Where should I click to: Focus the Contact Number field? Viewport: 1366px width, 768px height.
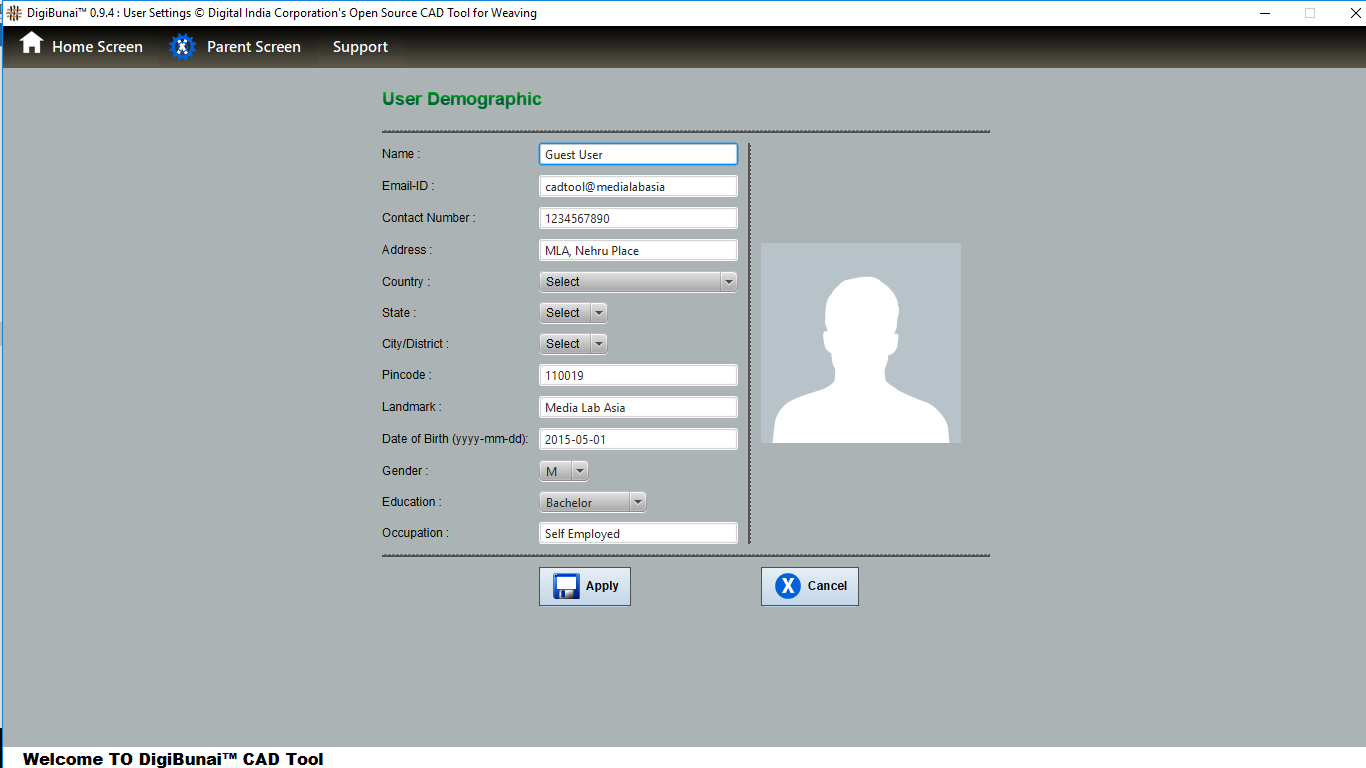[638, 219]
